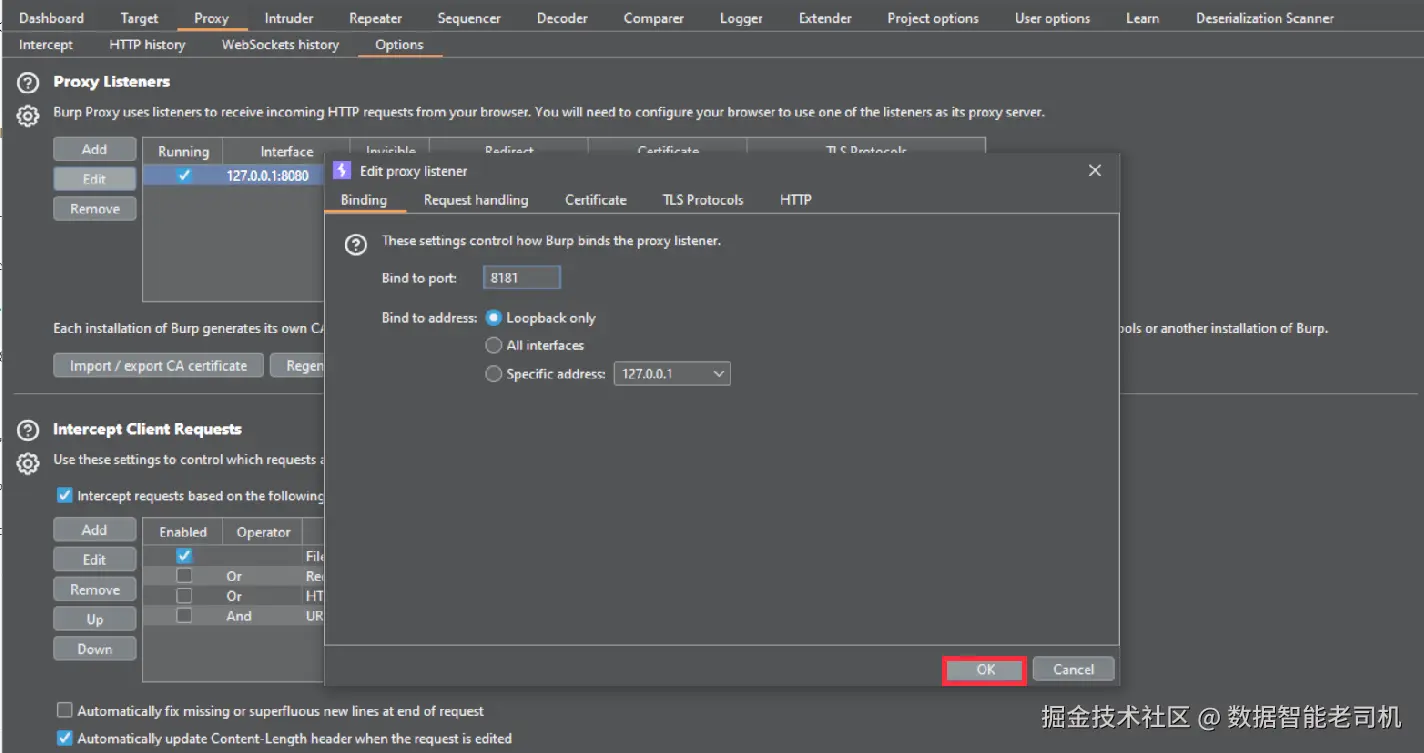Go to the Intruder tab
Image resolution: width=1424 pixels, height=753 pixels.
pos(289,18)
